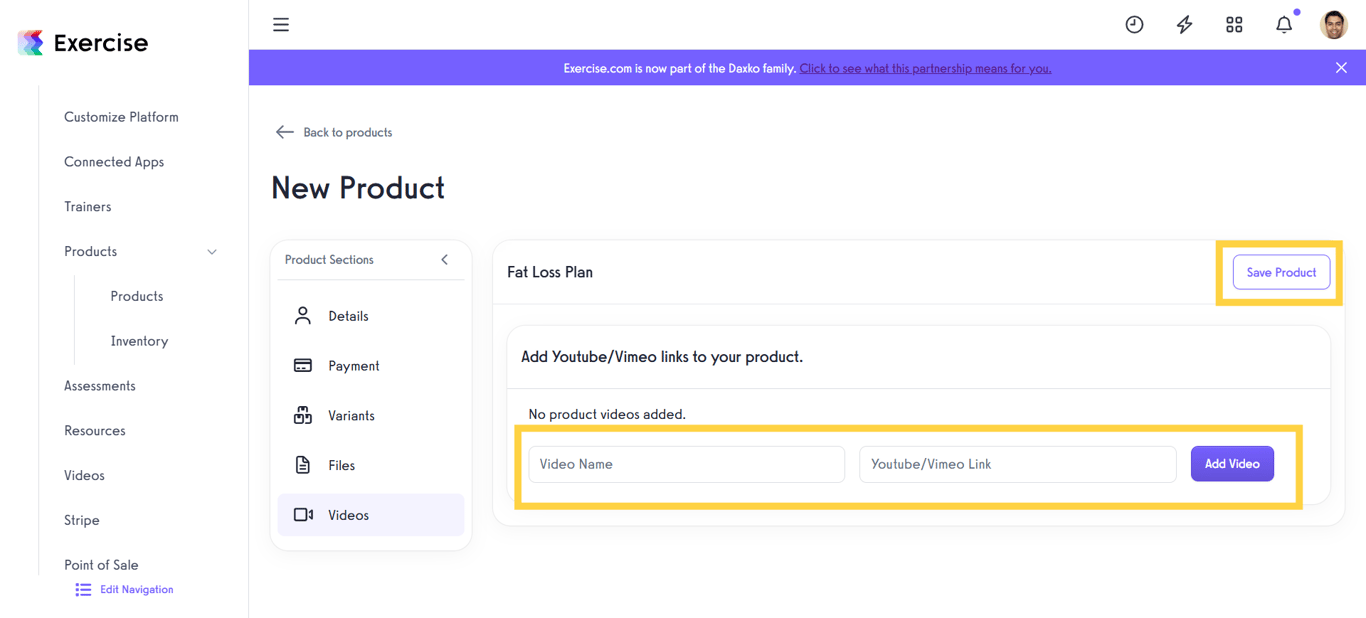Collapse the Product Sections panel
Viewport: 1366px width, 618px height.
[x=444, y=259]
